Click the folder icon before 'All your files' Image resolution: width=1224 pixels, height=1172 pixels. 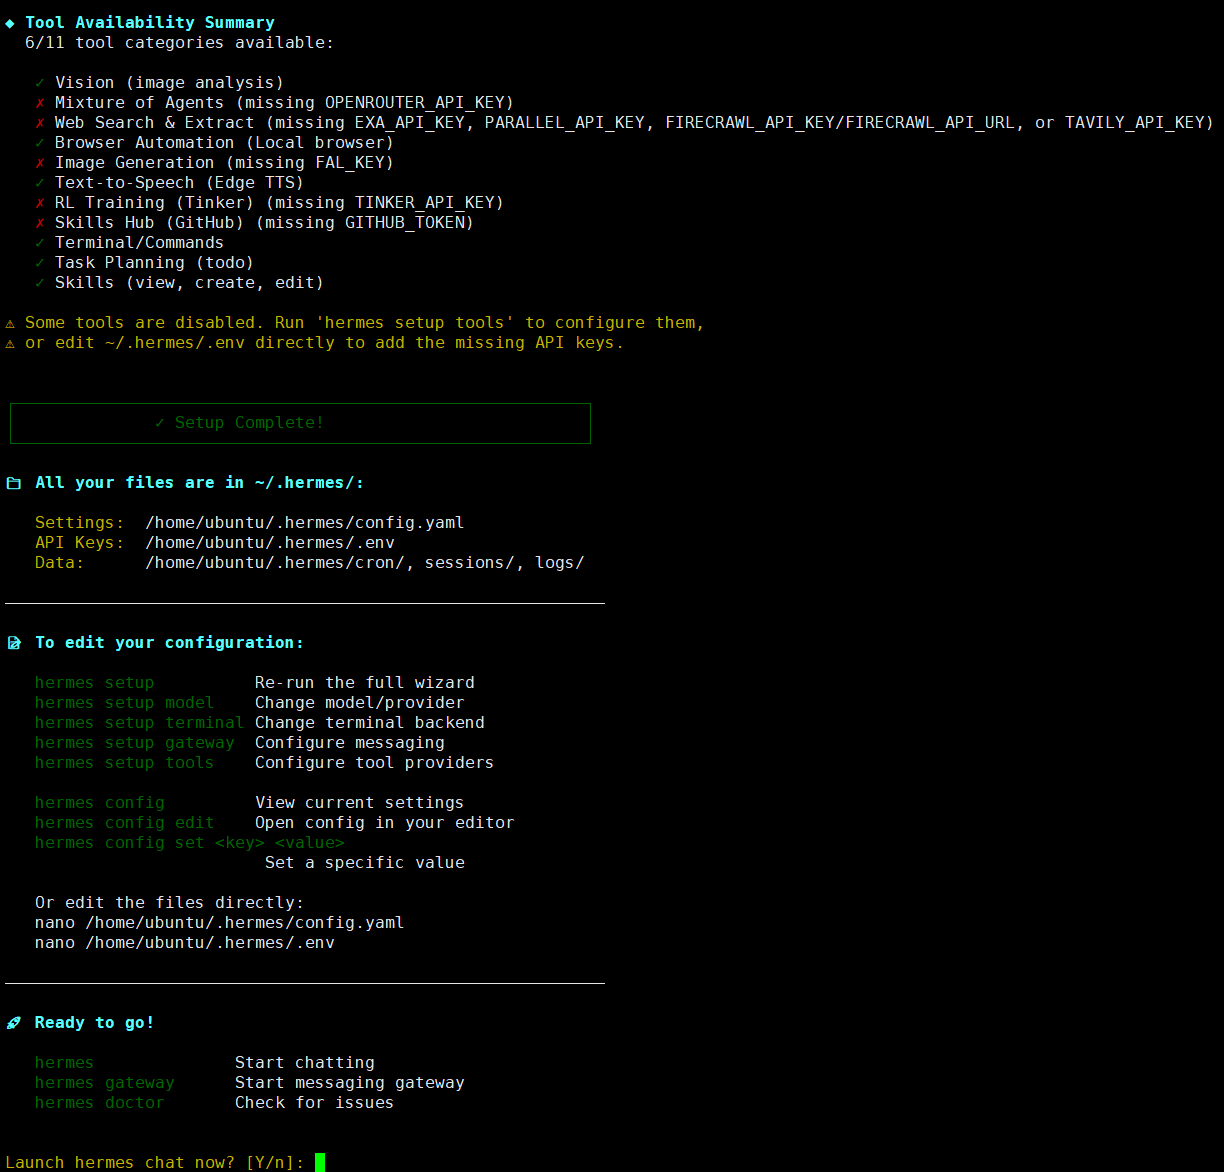coord(13,483)
